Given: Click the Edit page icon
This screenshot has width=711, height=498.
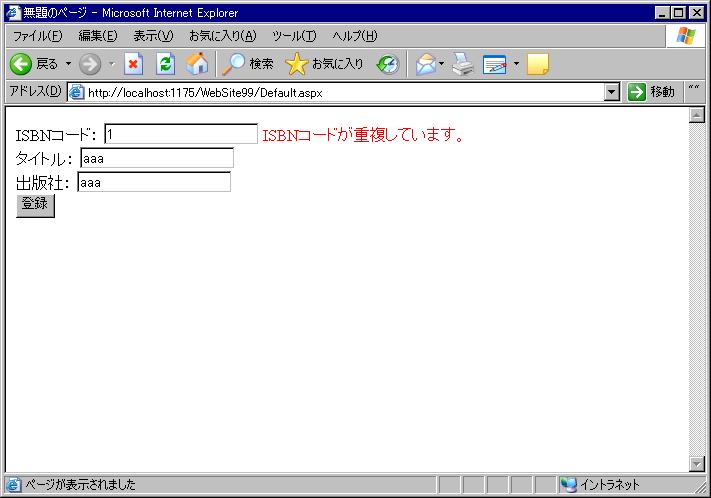Looking at the screenshot, I should coord(495,64).
